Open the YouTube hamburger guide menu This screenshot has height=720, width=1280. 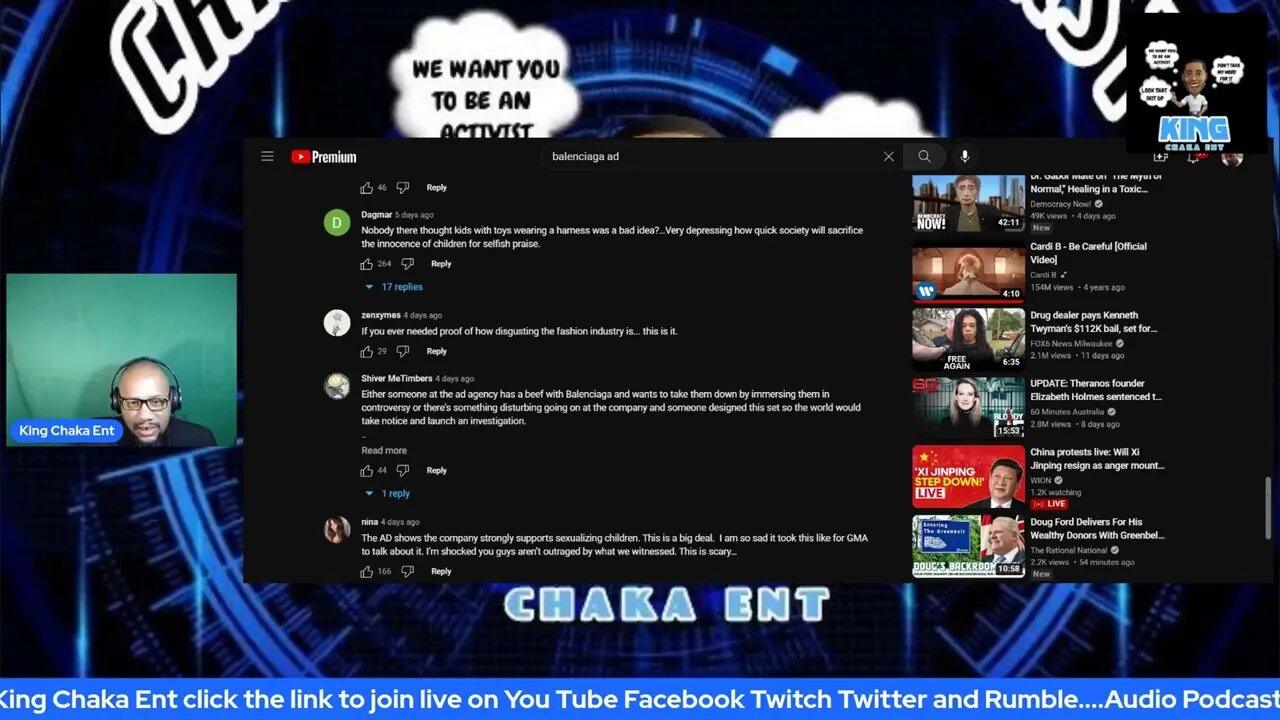267,156
